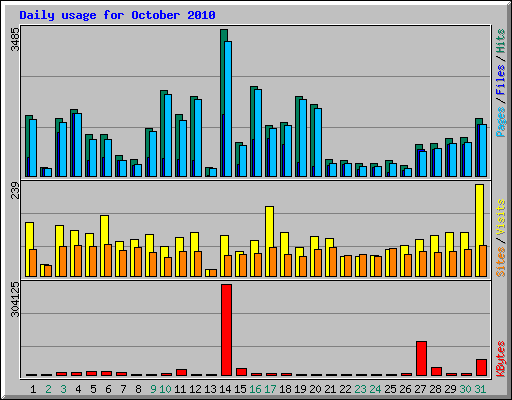Image resolution: width=512 pixels, height=400 pixels.
Task: Click day 2 on the x-axis
Action: 48,389
